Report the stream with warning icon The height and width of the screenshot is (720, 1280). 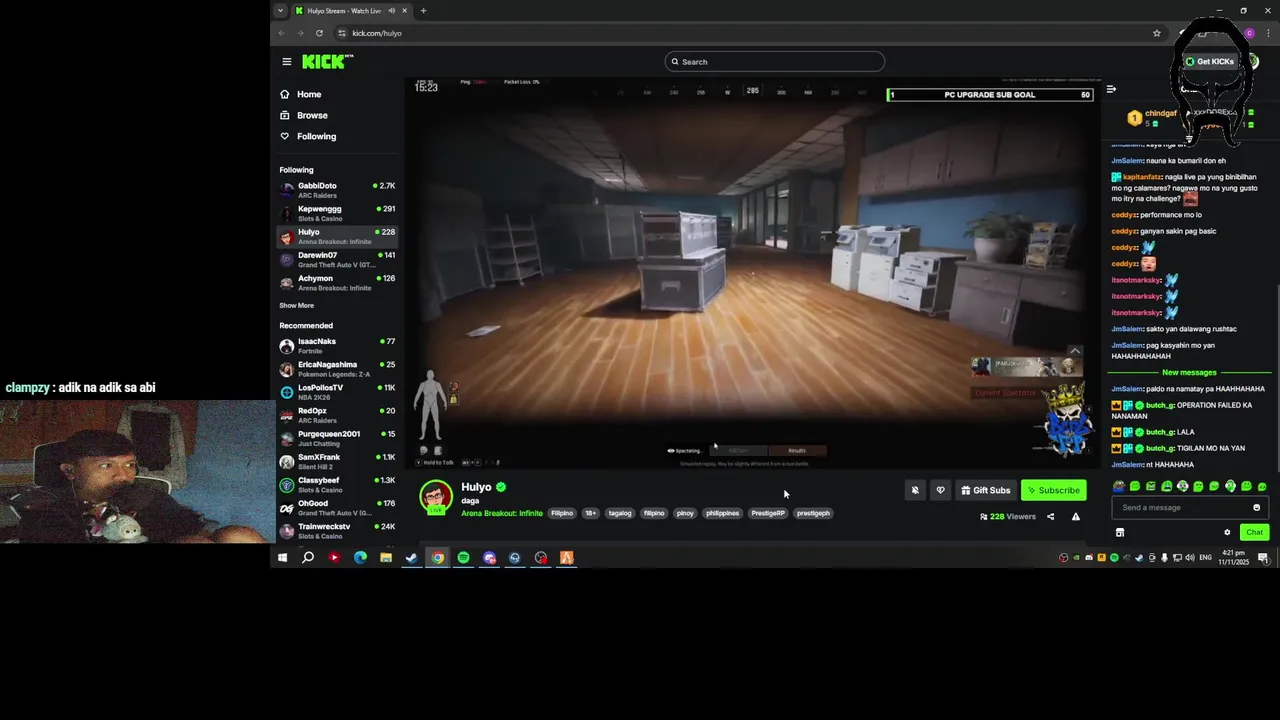tap(1076, 517)
